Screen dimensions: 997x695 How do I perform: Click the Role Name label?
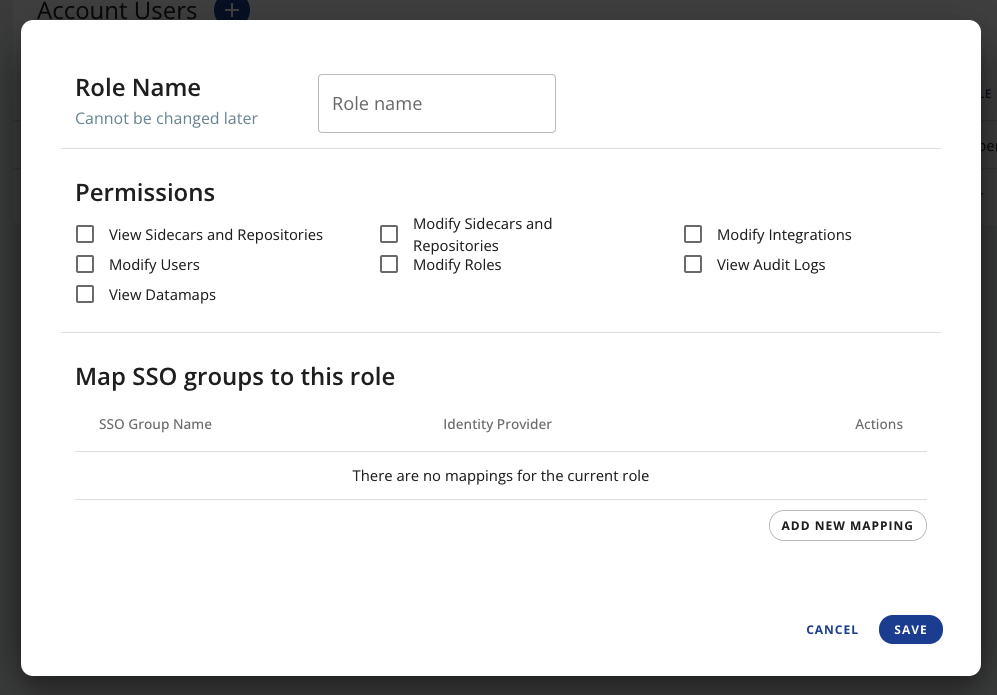tap(137, 87)
